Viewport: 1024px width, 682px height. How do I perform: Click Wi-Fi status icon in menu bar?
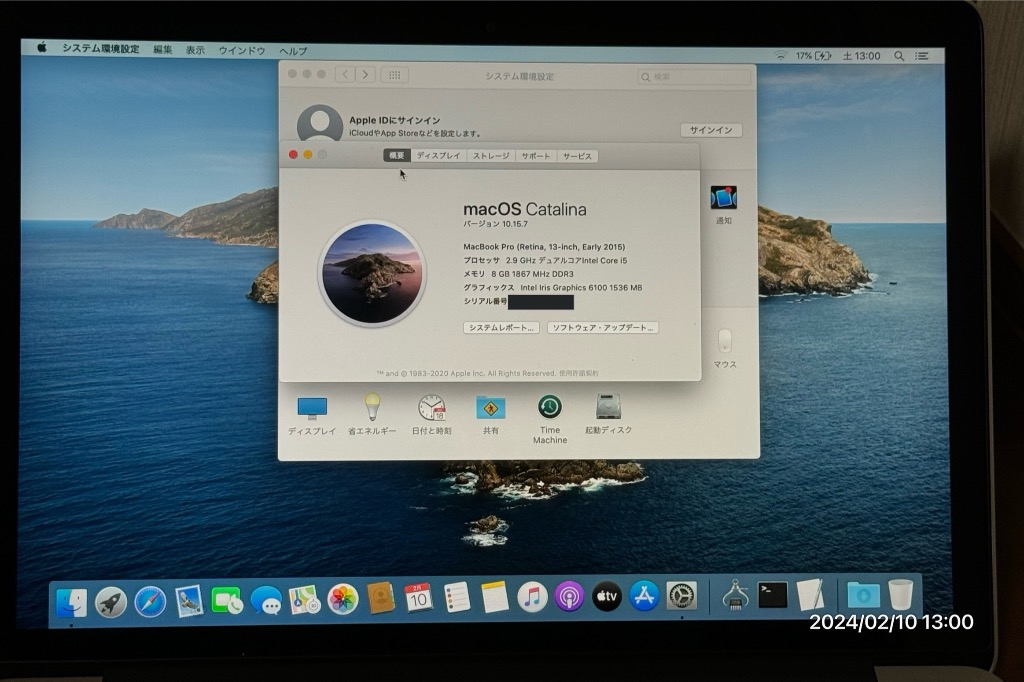pyautogui.click(x=780, y=56)
